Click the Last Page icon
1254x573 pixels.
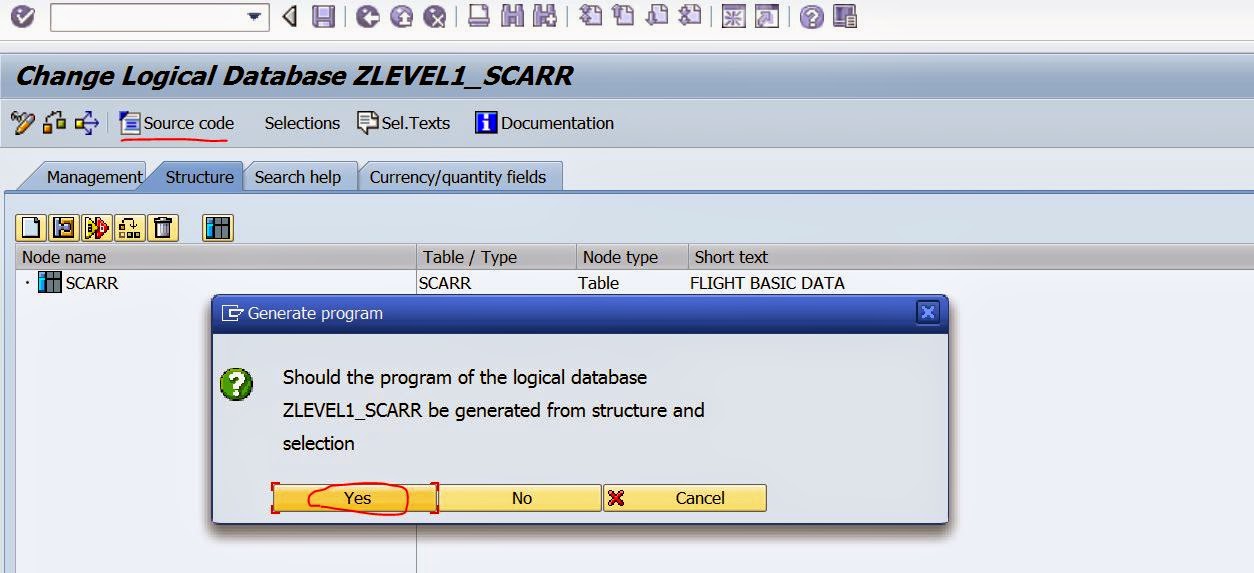click(x=689, y=17)
